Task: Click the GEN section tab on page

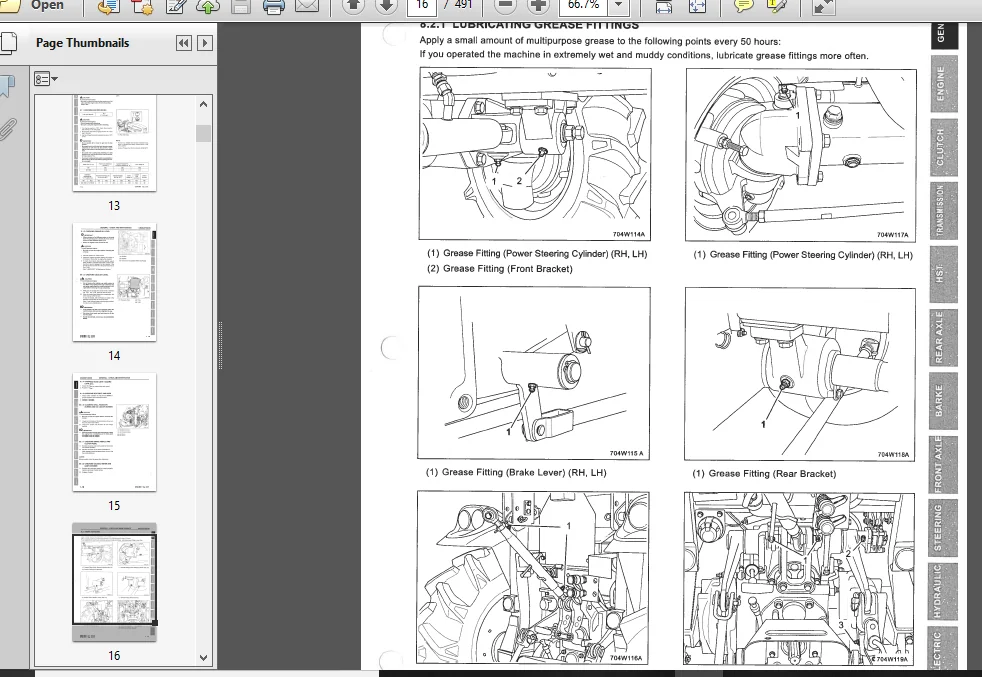Action: [944, 35]
